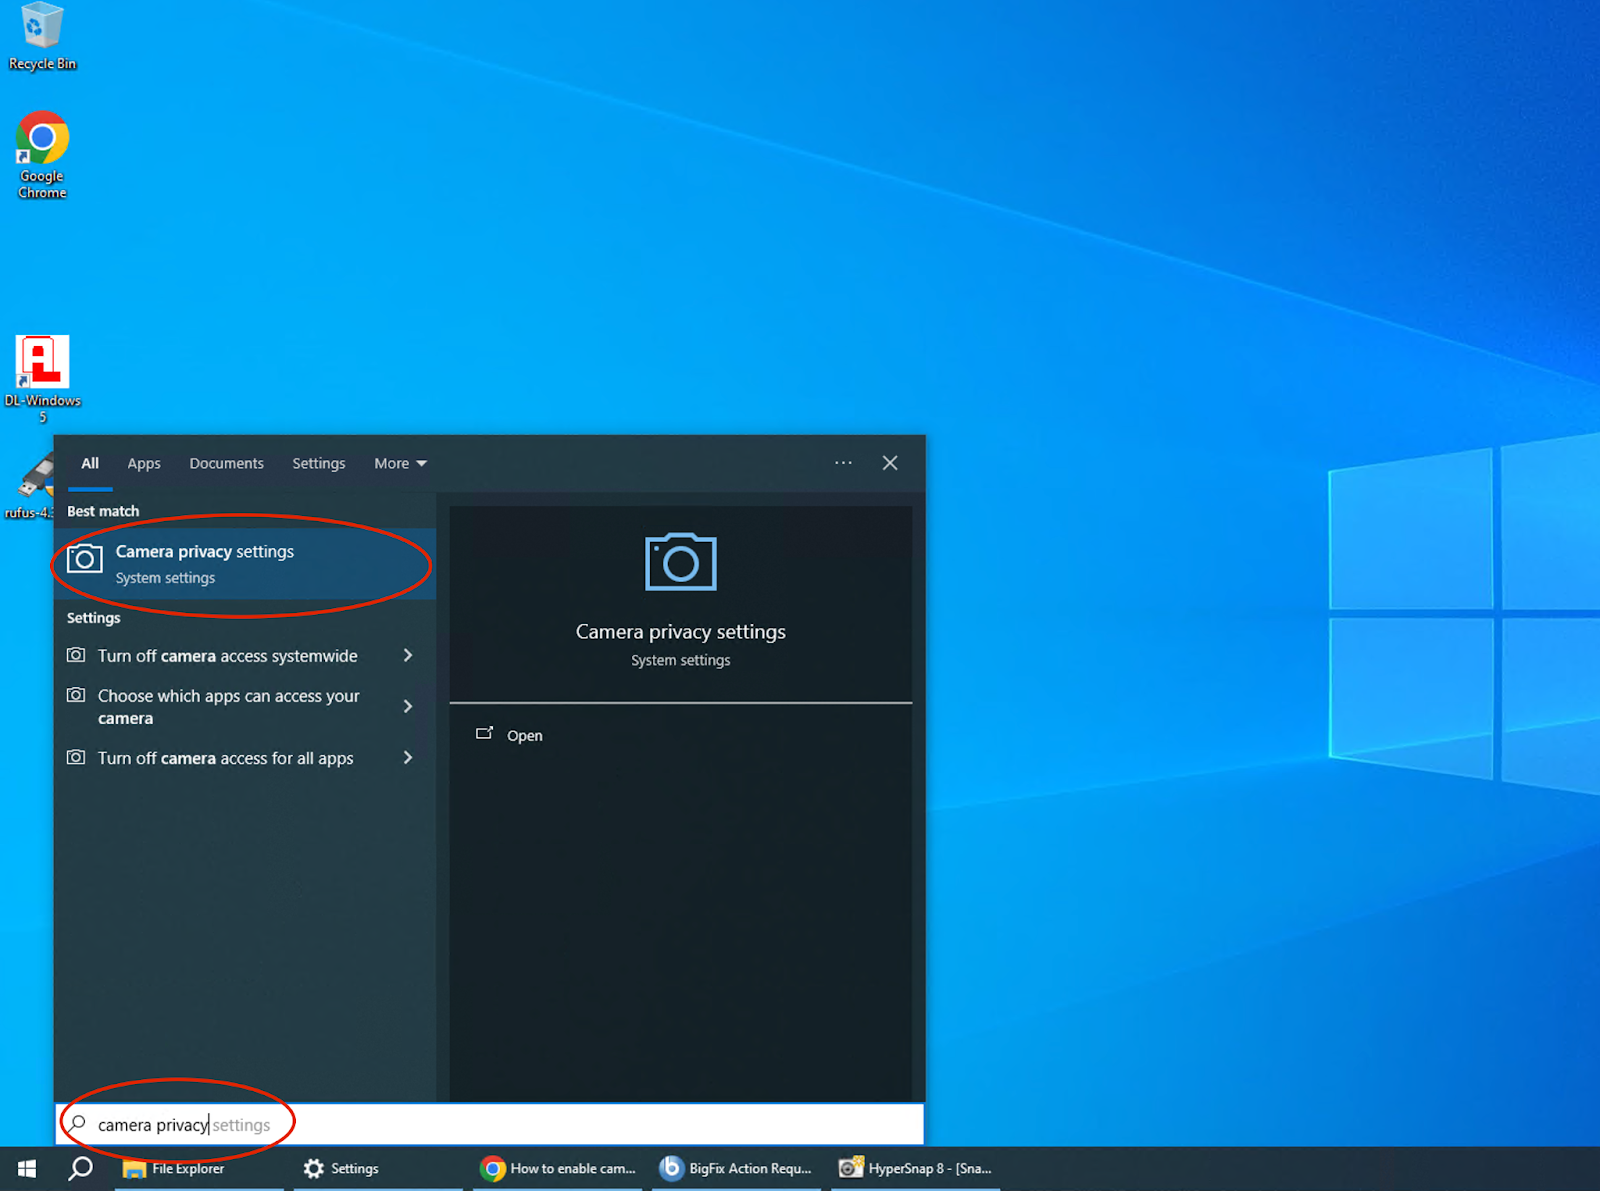Open the Google Chrome desktop shortcut
The image size is (1600, 1191).
(x=42, y=155)
